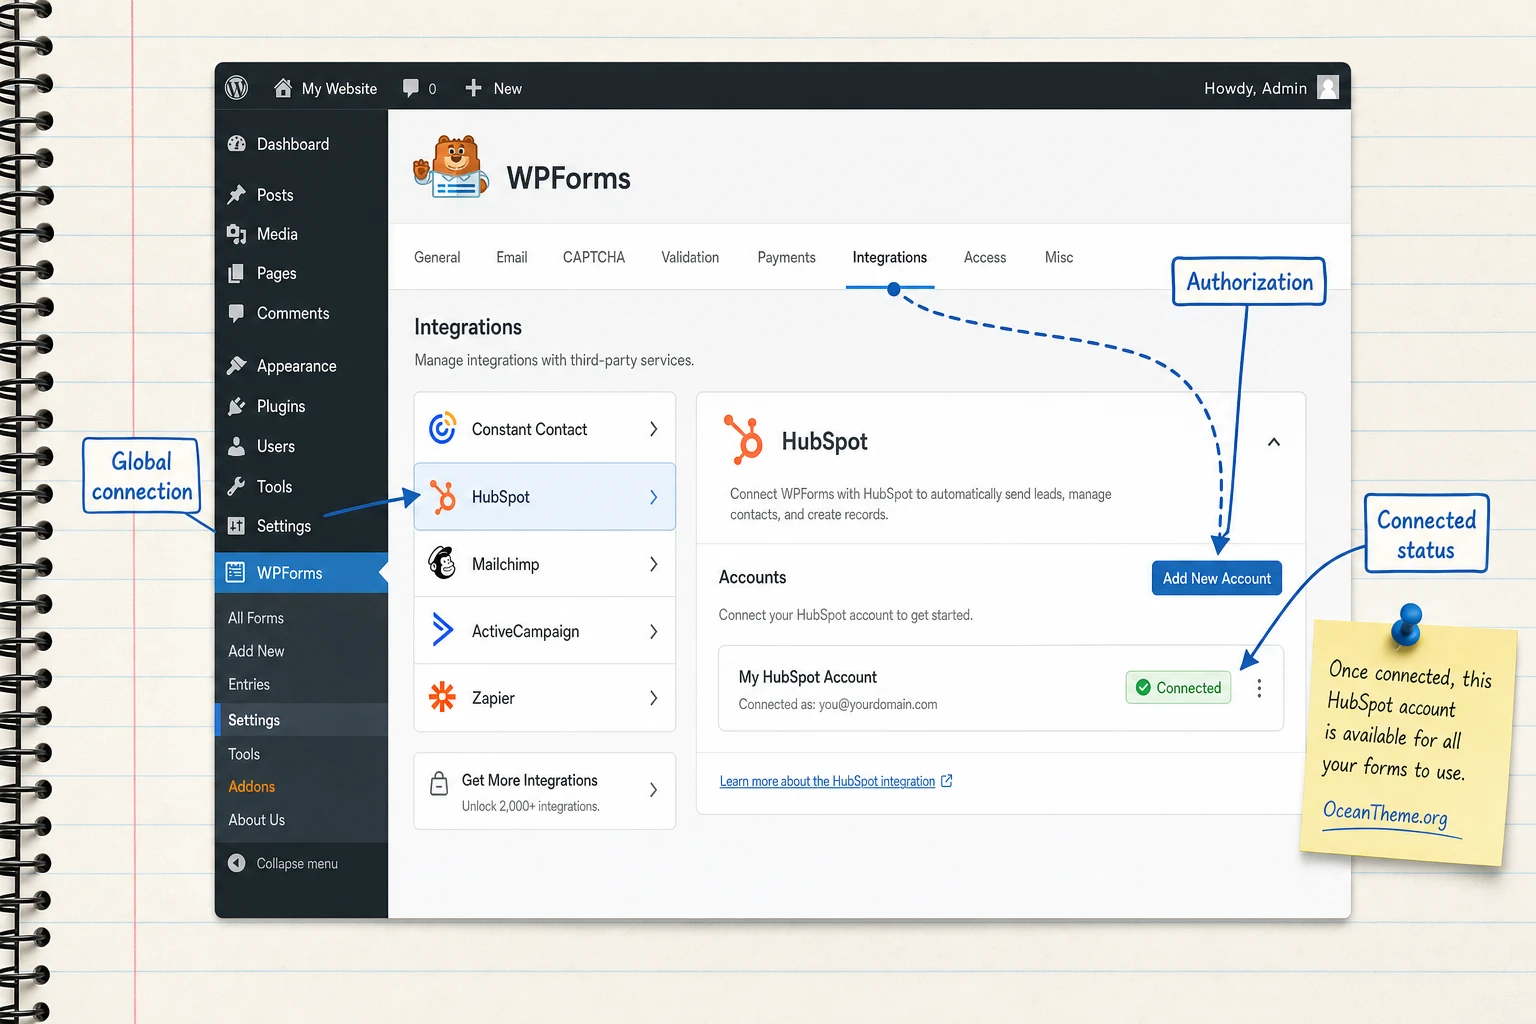Click the Users person icon
Image resolution: width=1536 pixels, height=1024 pixels.
(x=237, y=446)
